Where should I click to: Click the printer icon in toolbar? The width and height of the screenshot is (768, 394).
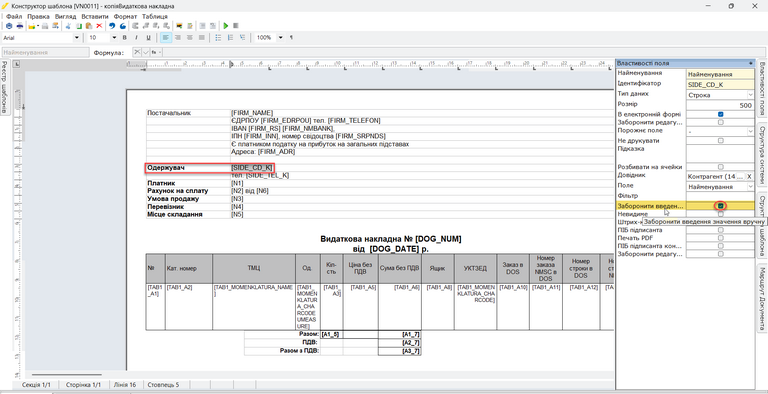(20, 25)
